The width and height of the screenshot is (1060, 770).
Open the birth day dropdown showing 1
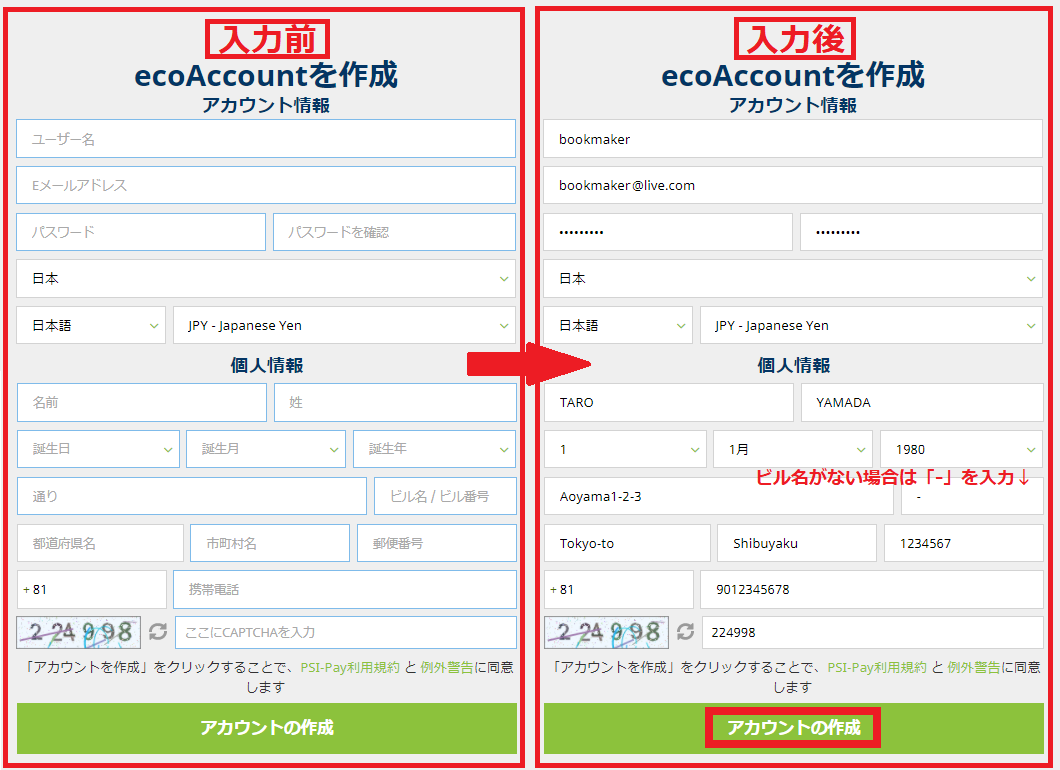click(x=625, y=449)
